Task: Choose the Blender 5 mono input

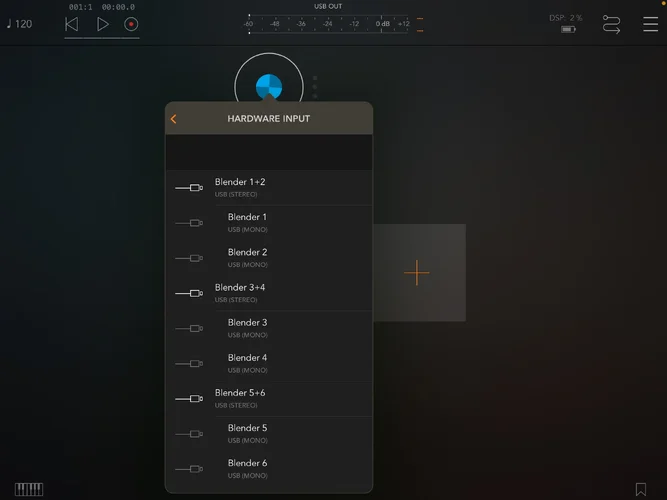Action: tap(269, 434)
